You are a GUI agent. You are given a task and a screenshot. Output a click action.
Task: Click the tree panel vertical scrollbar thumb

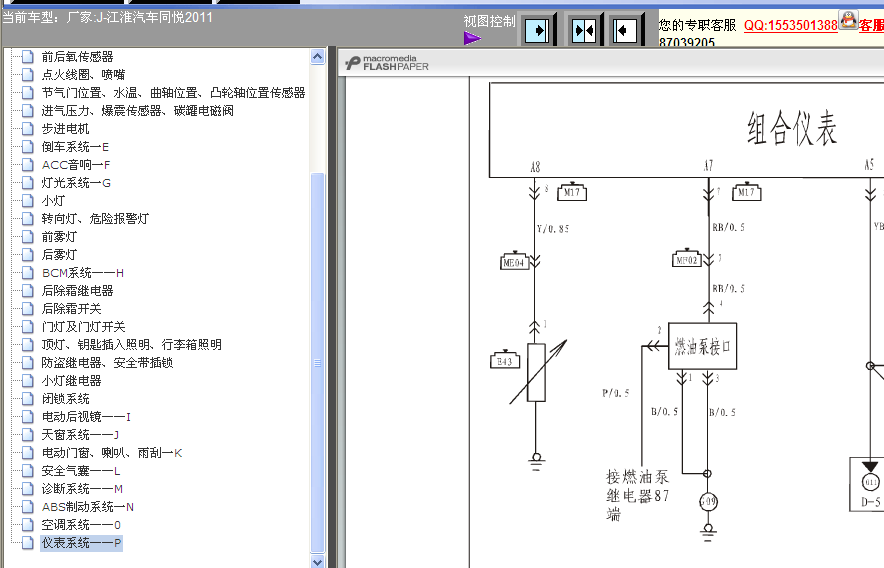(318, 360)
